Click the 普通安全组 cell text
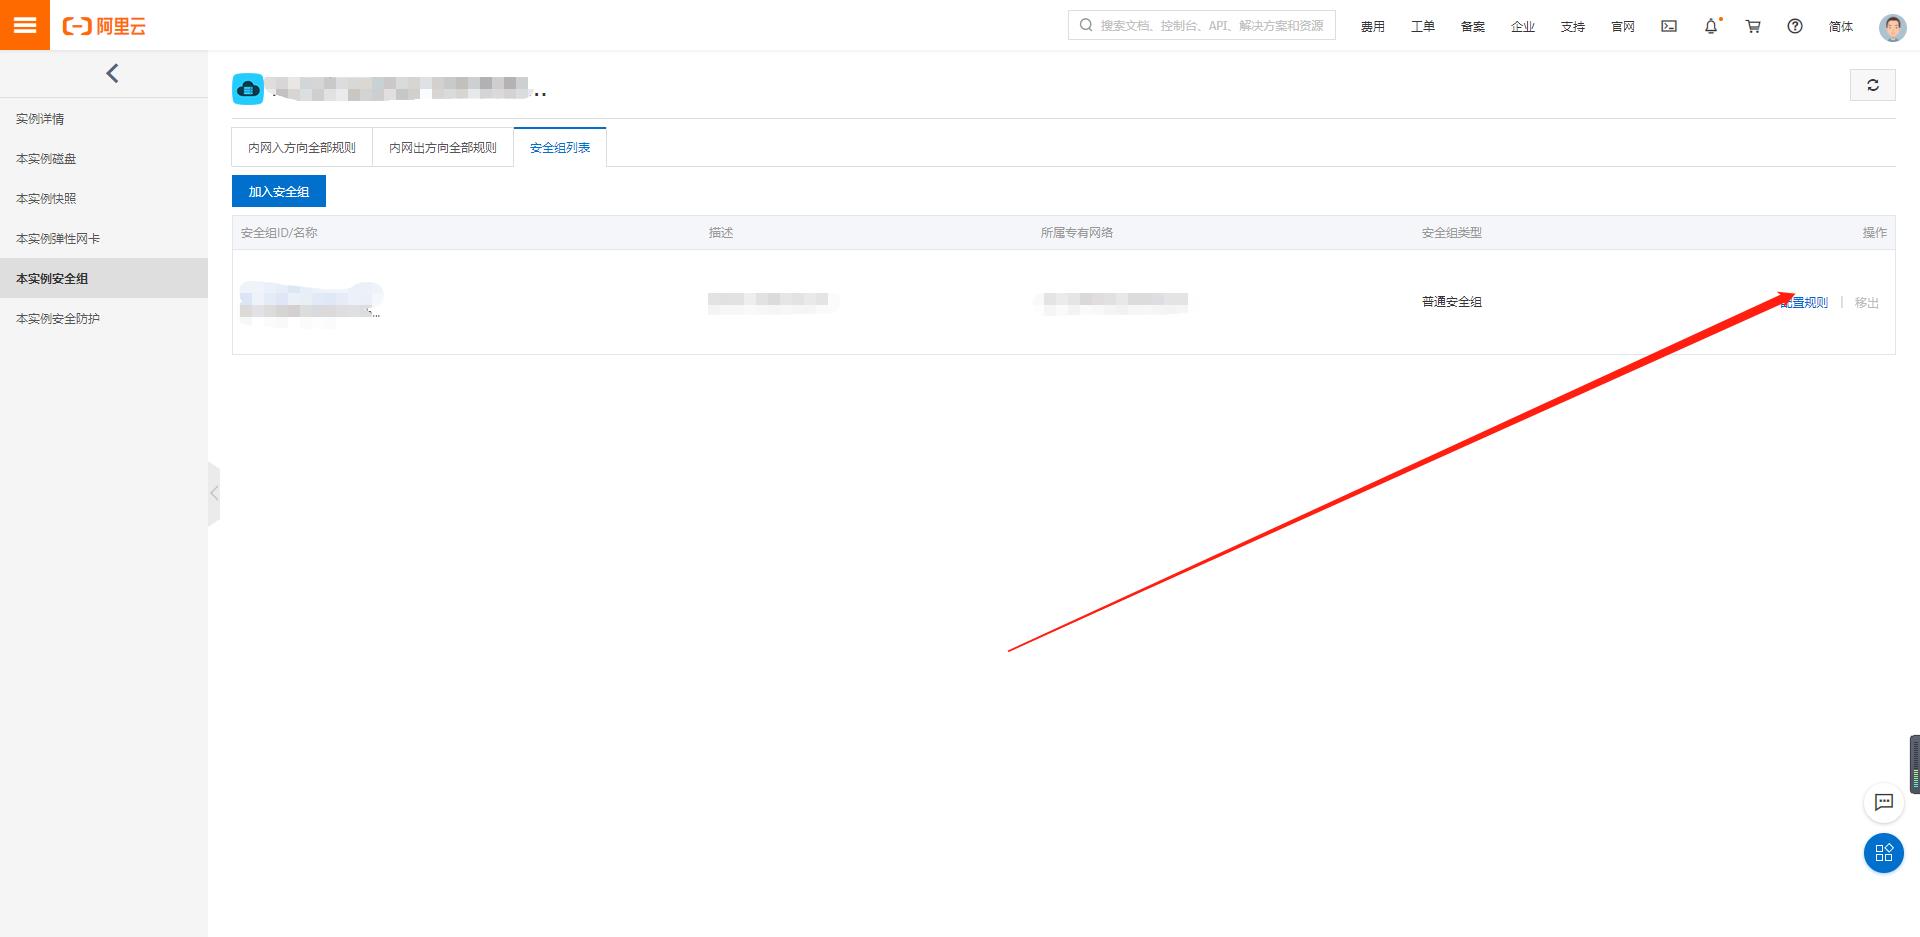The width and height of the screenshot is (1920, 937). pos(1452,302)
